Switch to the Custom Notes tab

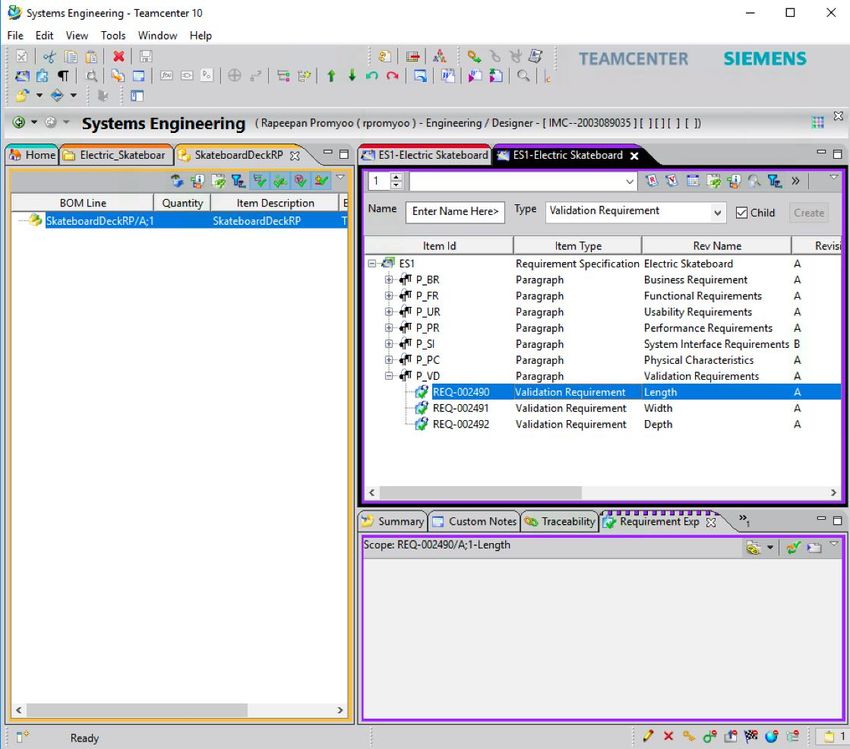474,521
